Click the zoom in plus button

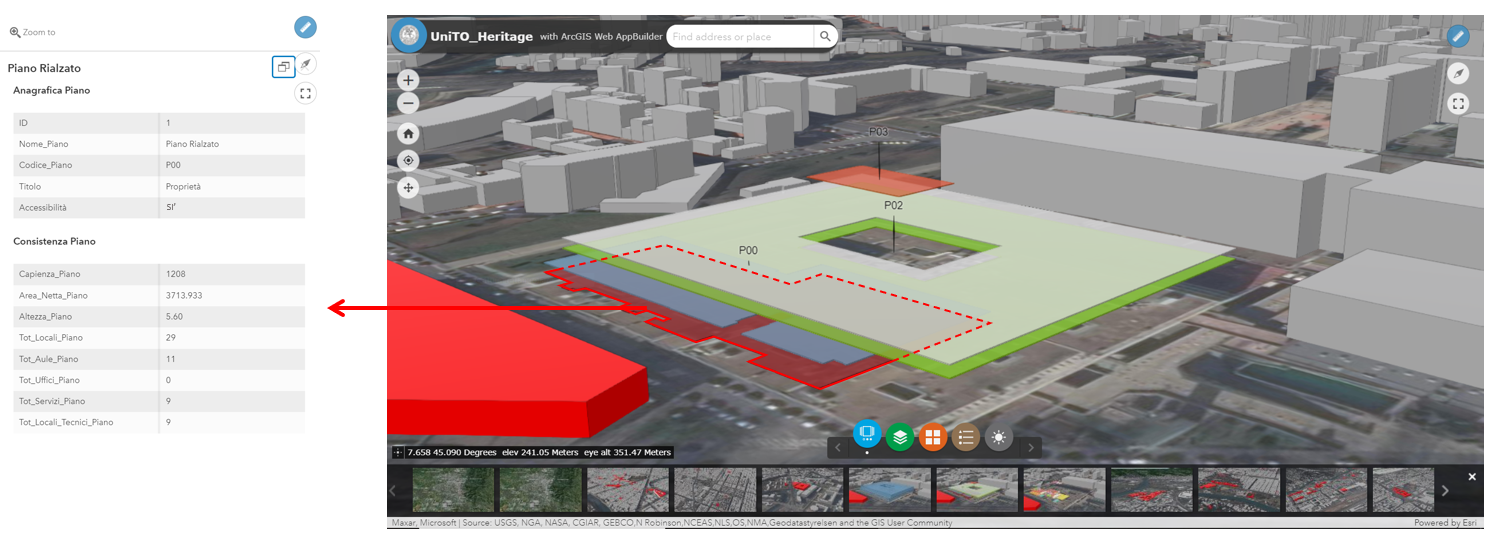408,81
